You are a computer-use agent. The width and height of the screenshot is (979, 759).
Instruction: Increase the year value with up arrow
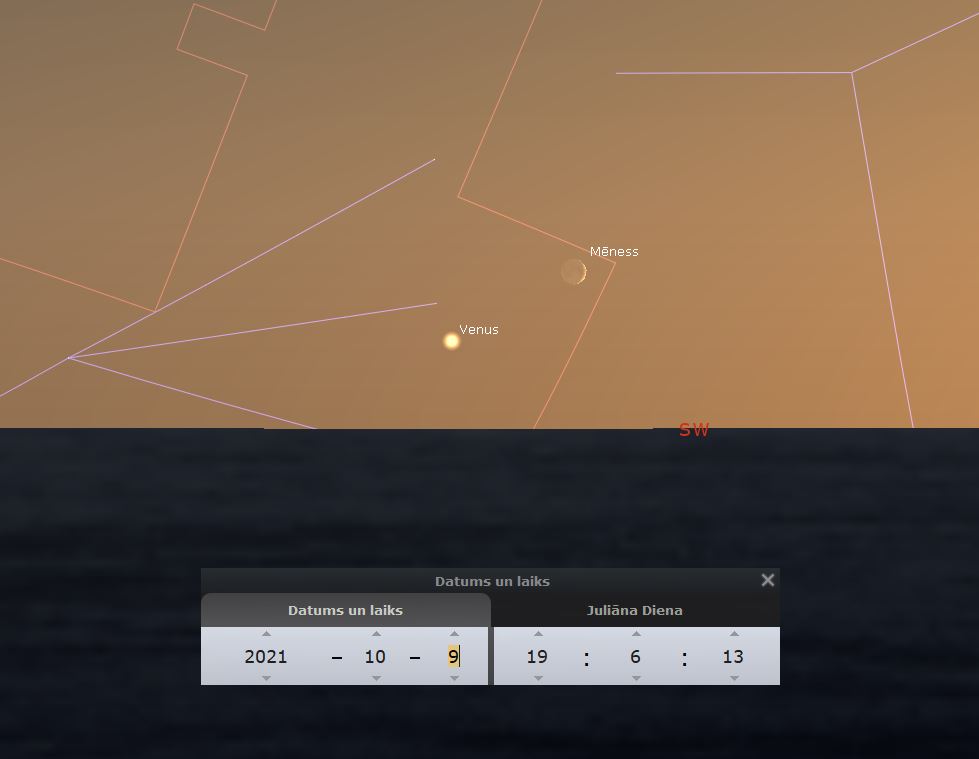tap(267, 634)
